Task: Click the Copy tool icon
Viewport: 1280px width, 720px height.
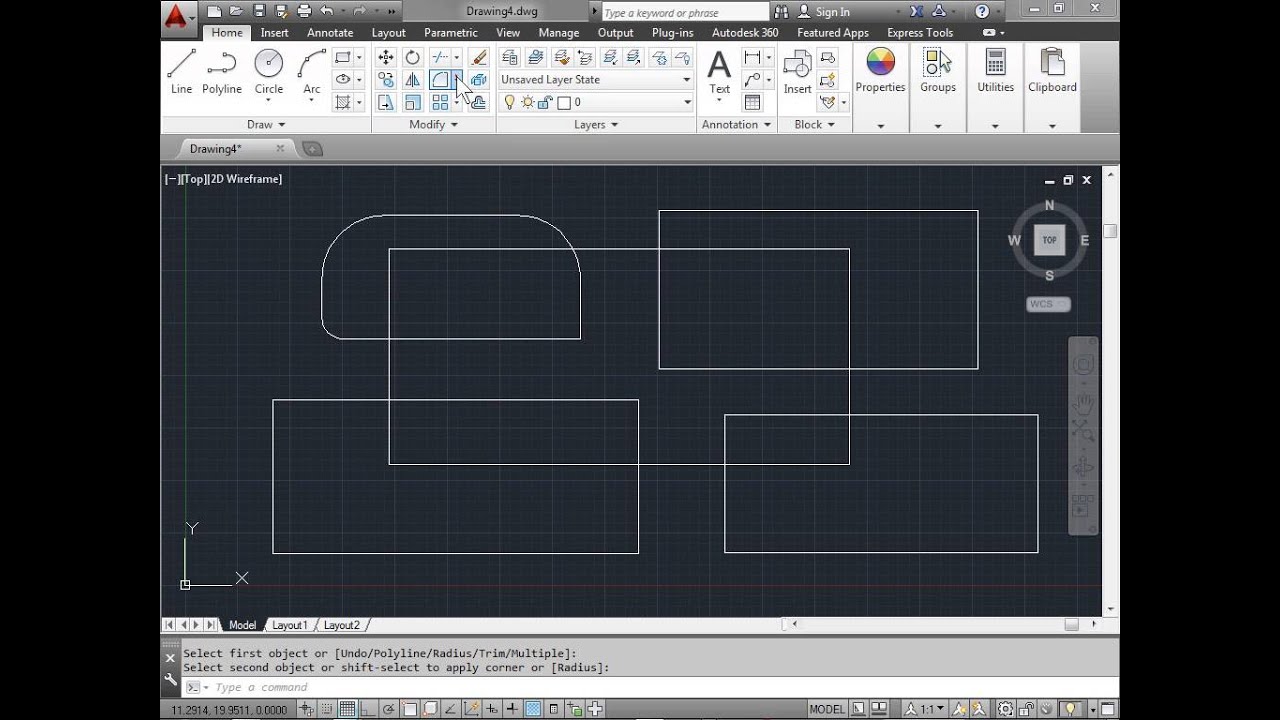Action: click(386, 80)
